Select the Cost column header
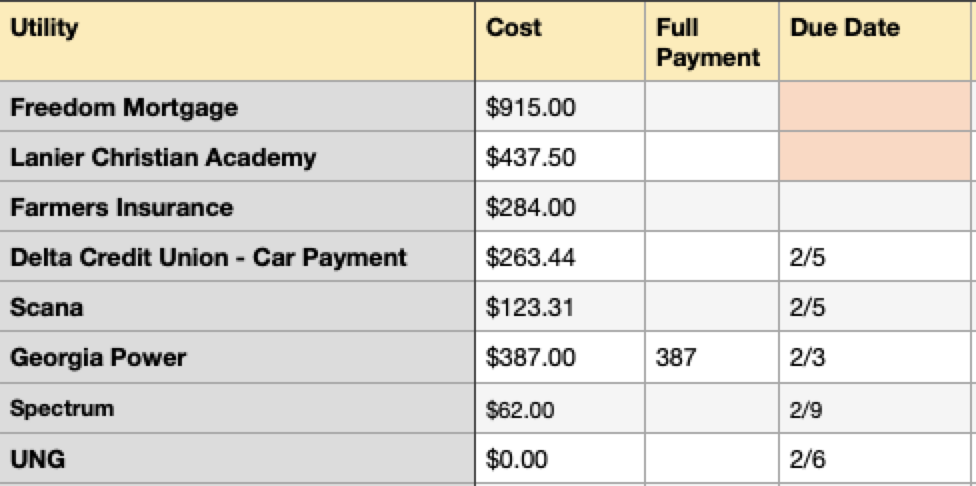The width and height of the screenshot is (976, 486). (x=559, y=42)
